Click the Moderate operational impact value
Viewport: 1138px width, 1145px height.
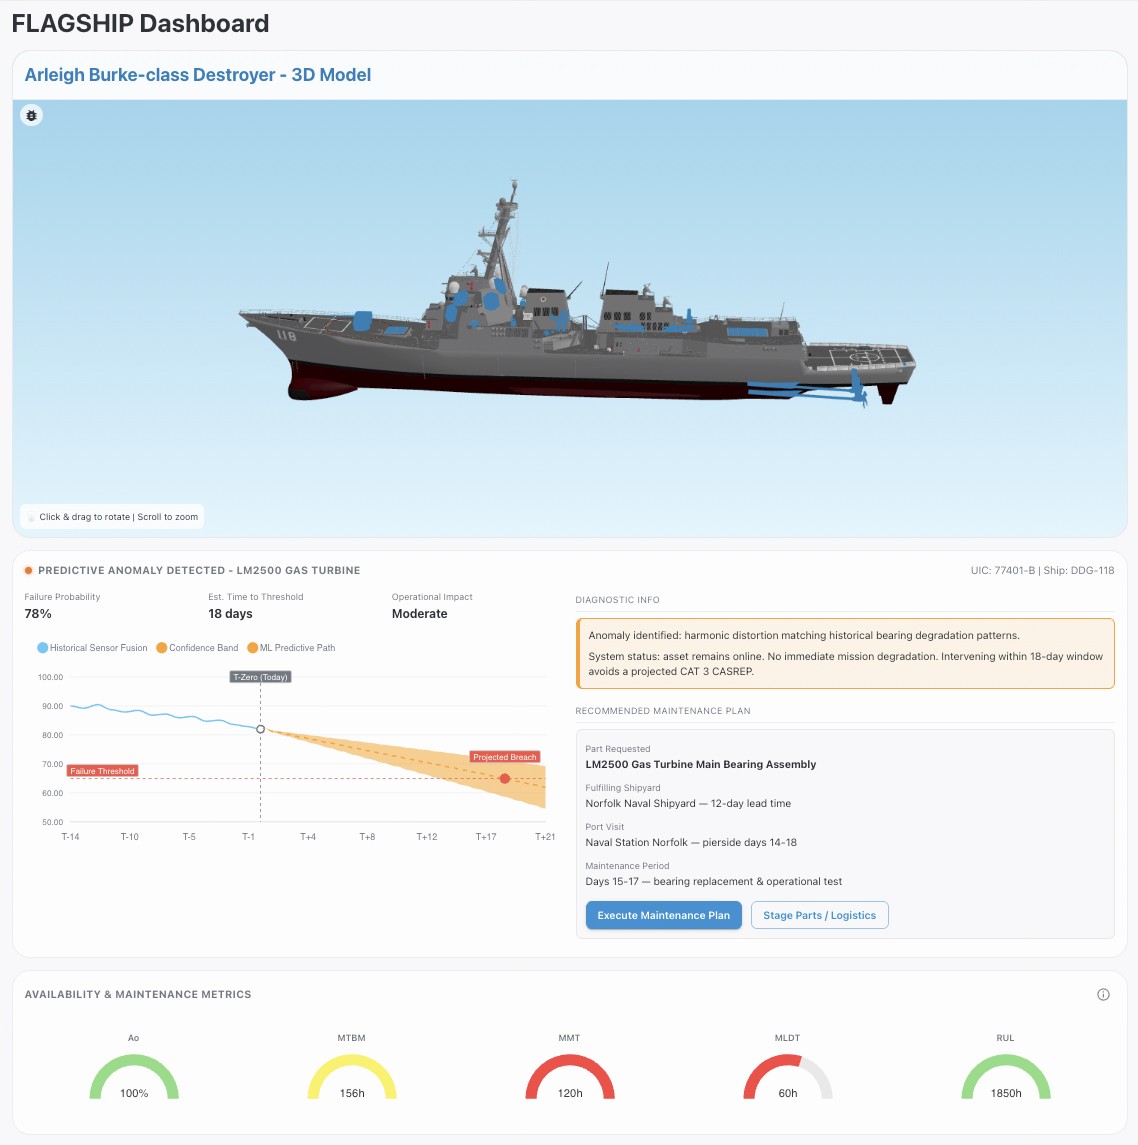[x=419, y=613]
